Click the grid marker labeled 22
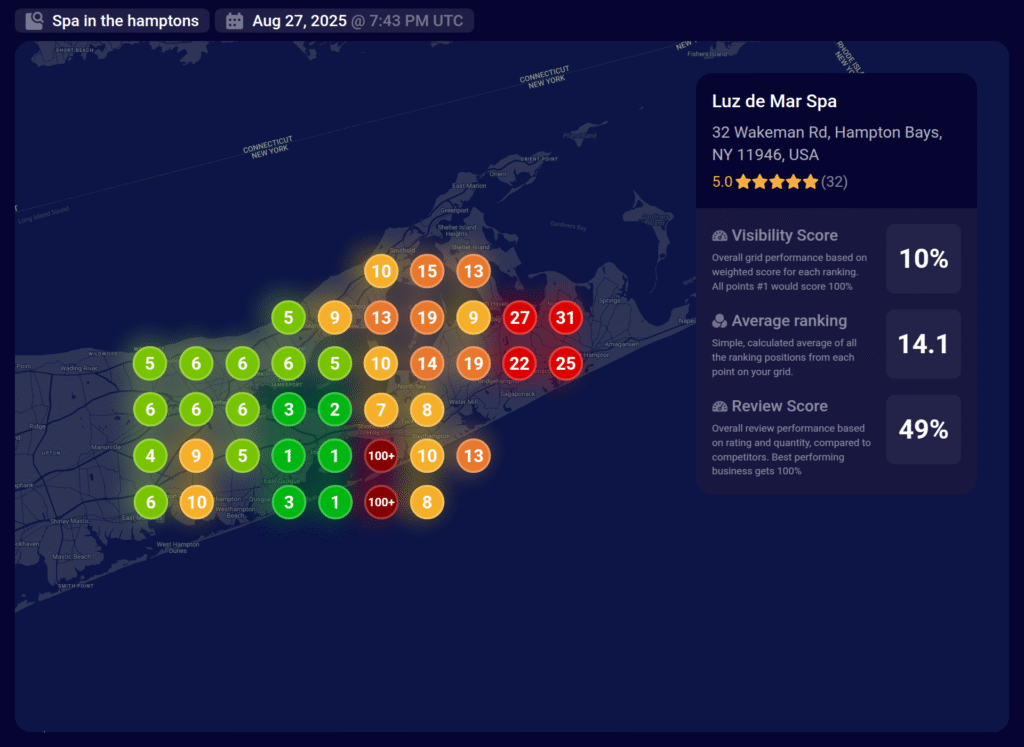The height and width of the screenshot is (747, 1024). [x=519, y=363]
